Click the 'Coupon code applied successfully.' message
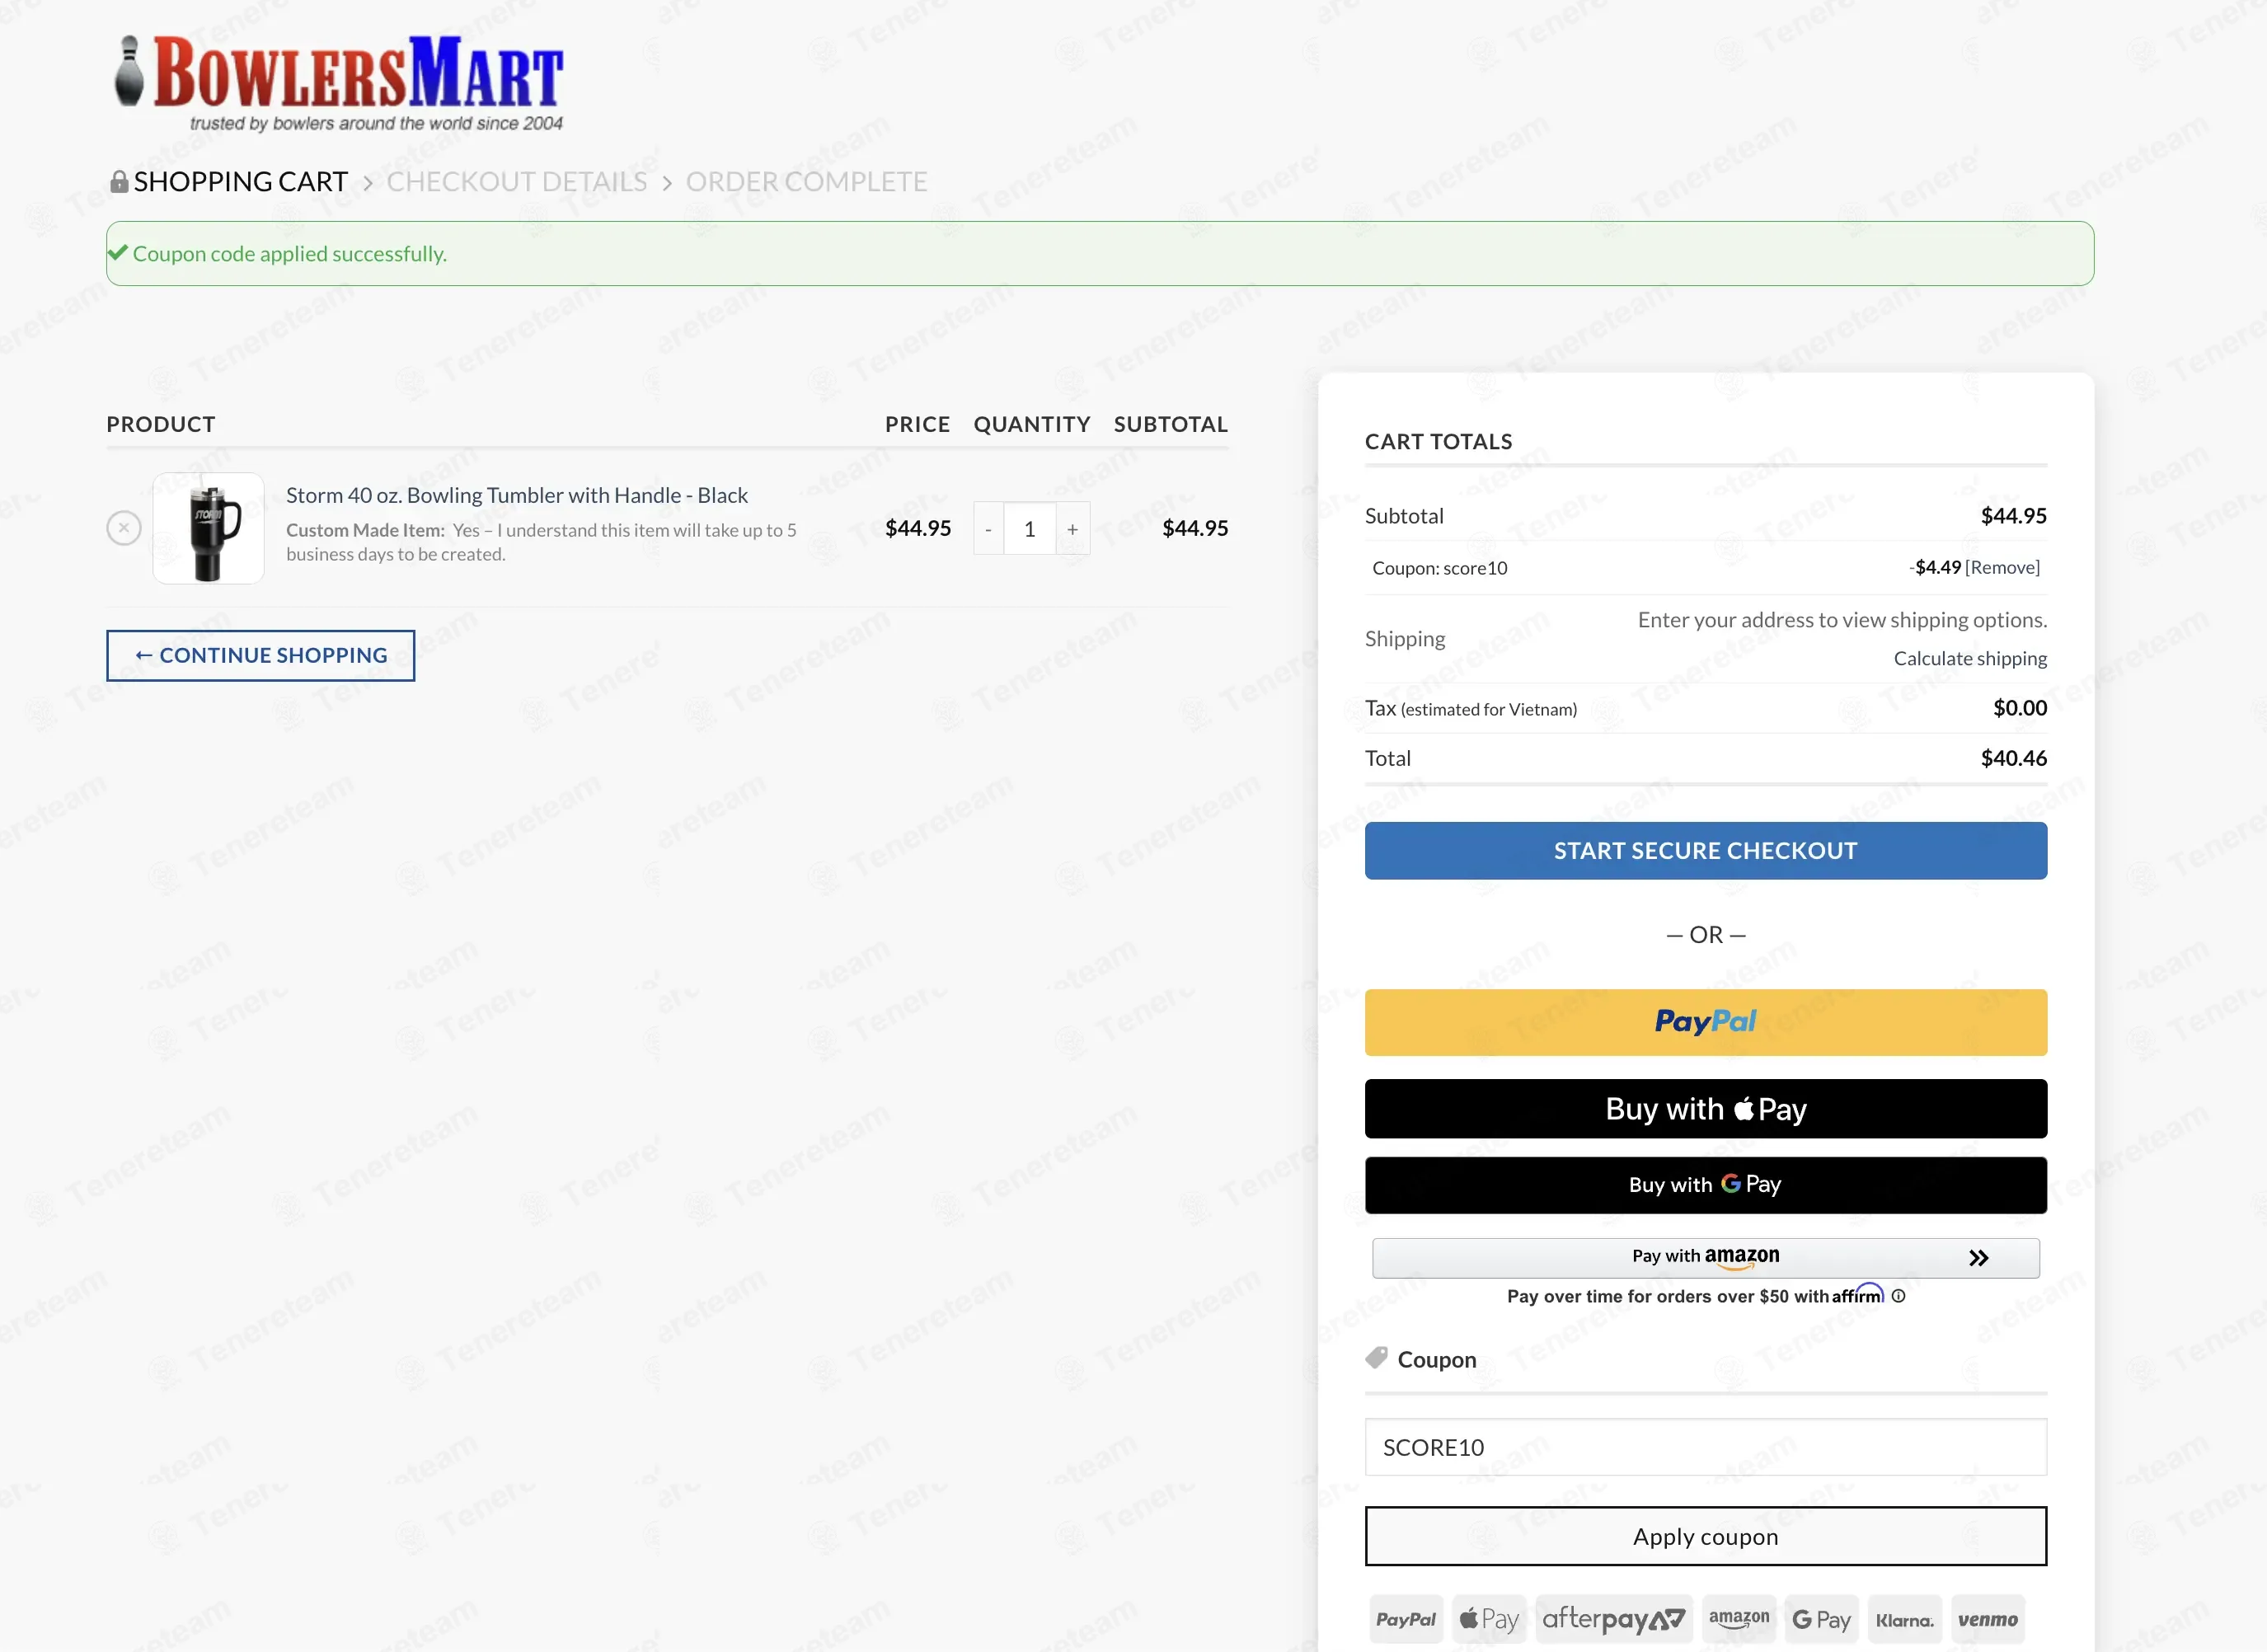Screen dimensions: 2267x1652 coord(290,254)
